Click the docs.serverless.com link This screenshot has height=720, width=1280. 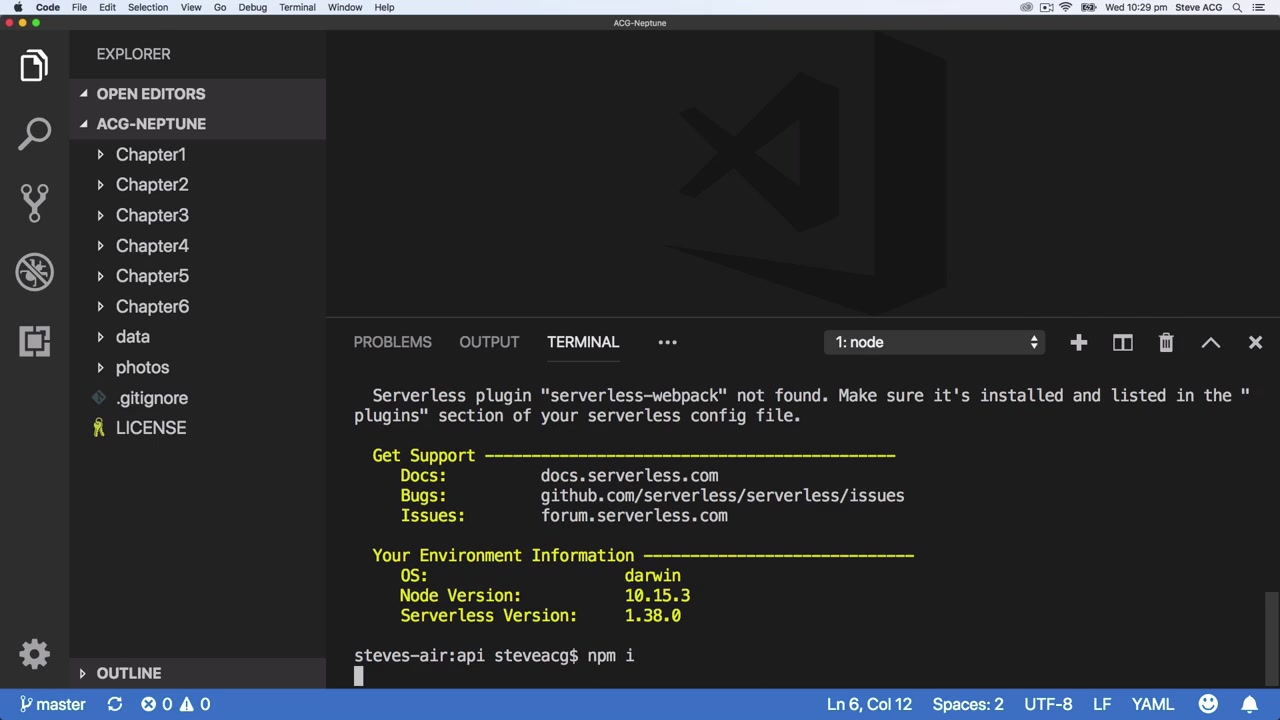pos(629,476)
